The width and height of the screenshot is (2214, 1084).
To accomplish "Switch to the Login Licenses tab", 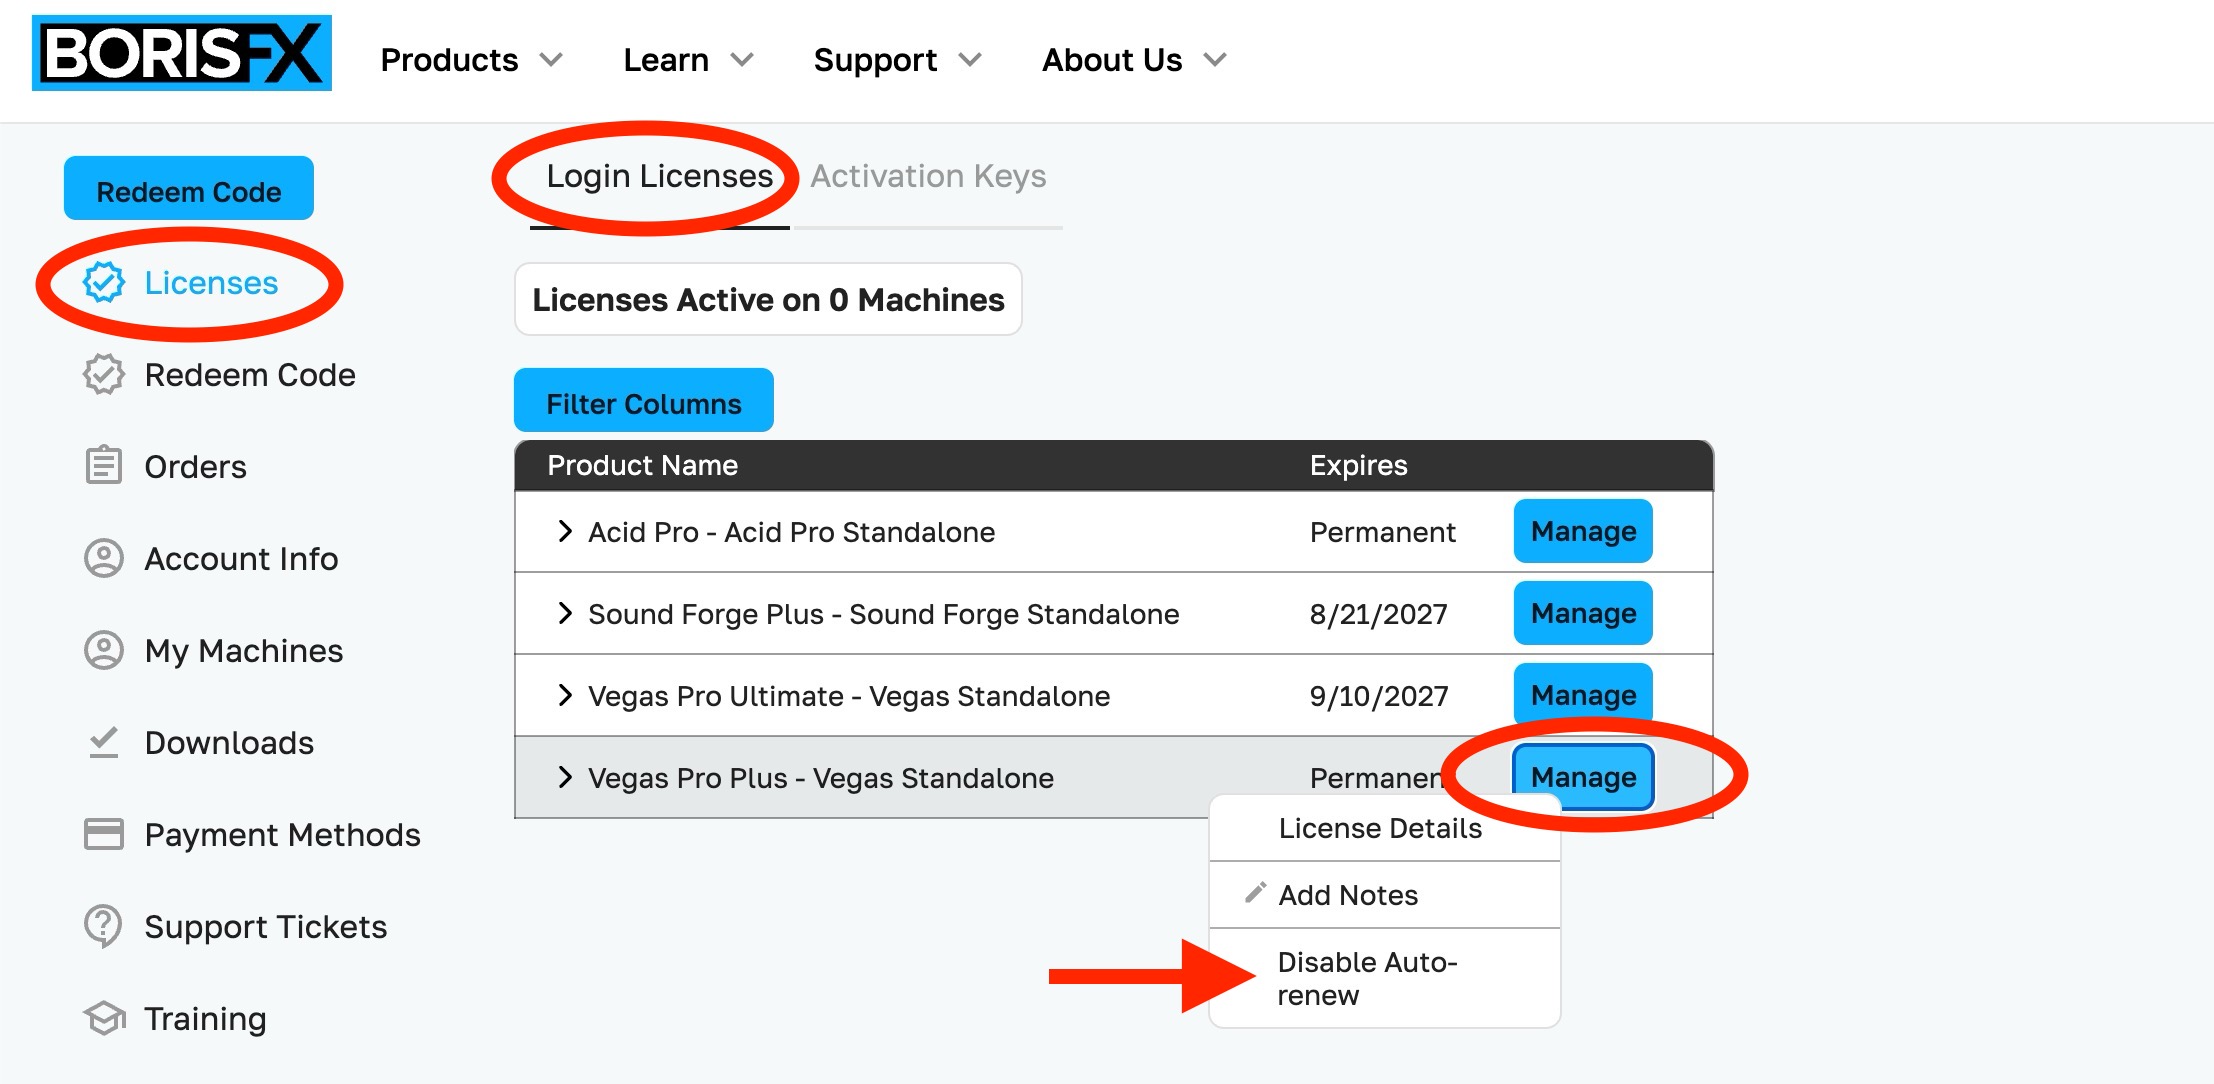I will (660, 176).
